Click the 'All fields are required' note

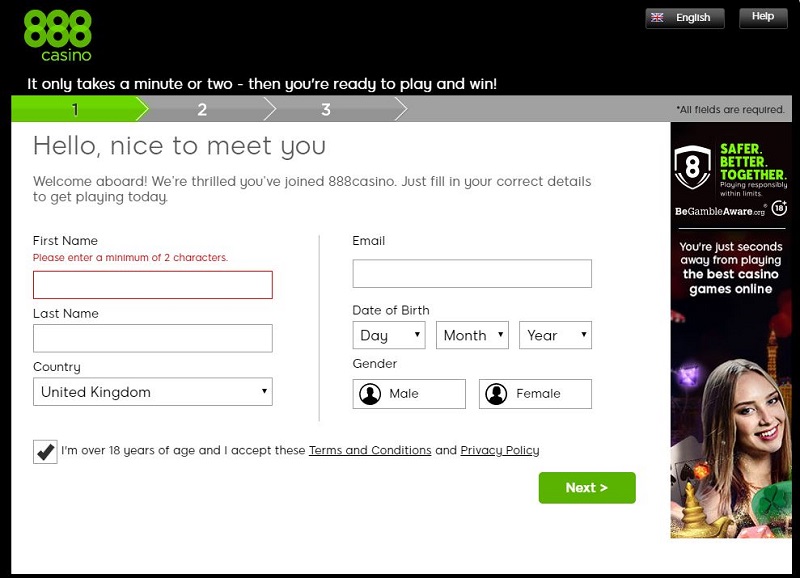coord(730,109)
